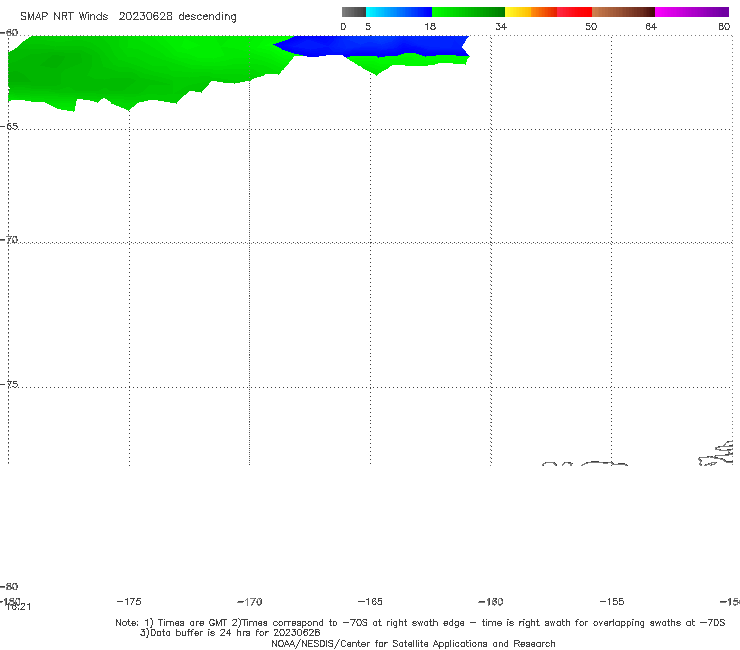The height and width of the screenshot is (650, 740).
Task: Click the coastline outline at the map's right edge
Action: click(x=717, y=453)
